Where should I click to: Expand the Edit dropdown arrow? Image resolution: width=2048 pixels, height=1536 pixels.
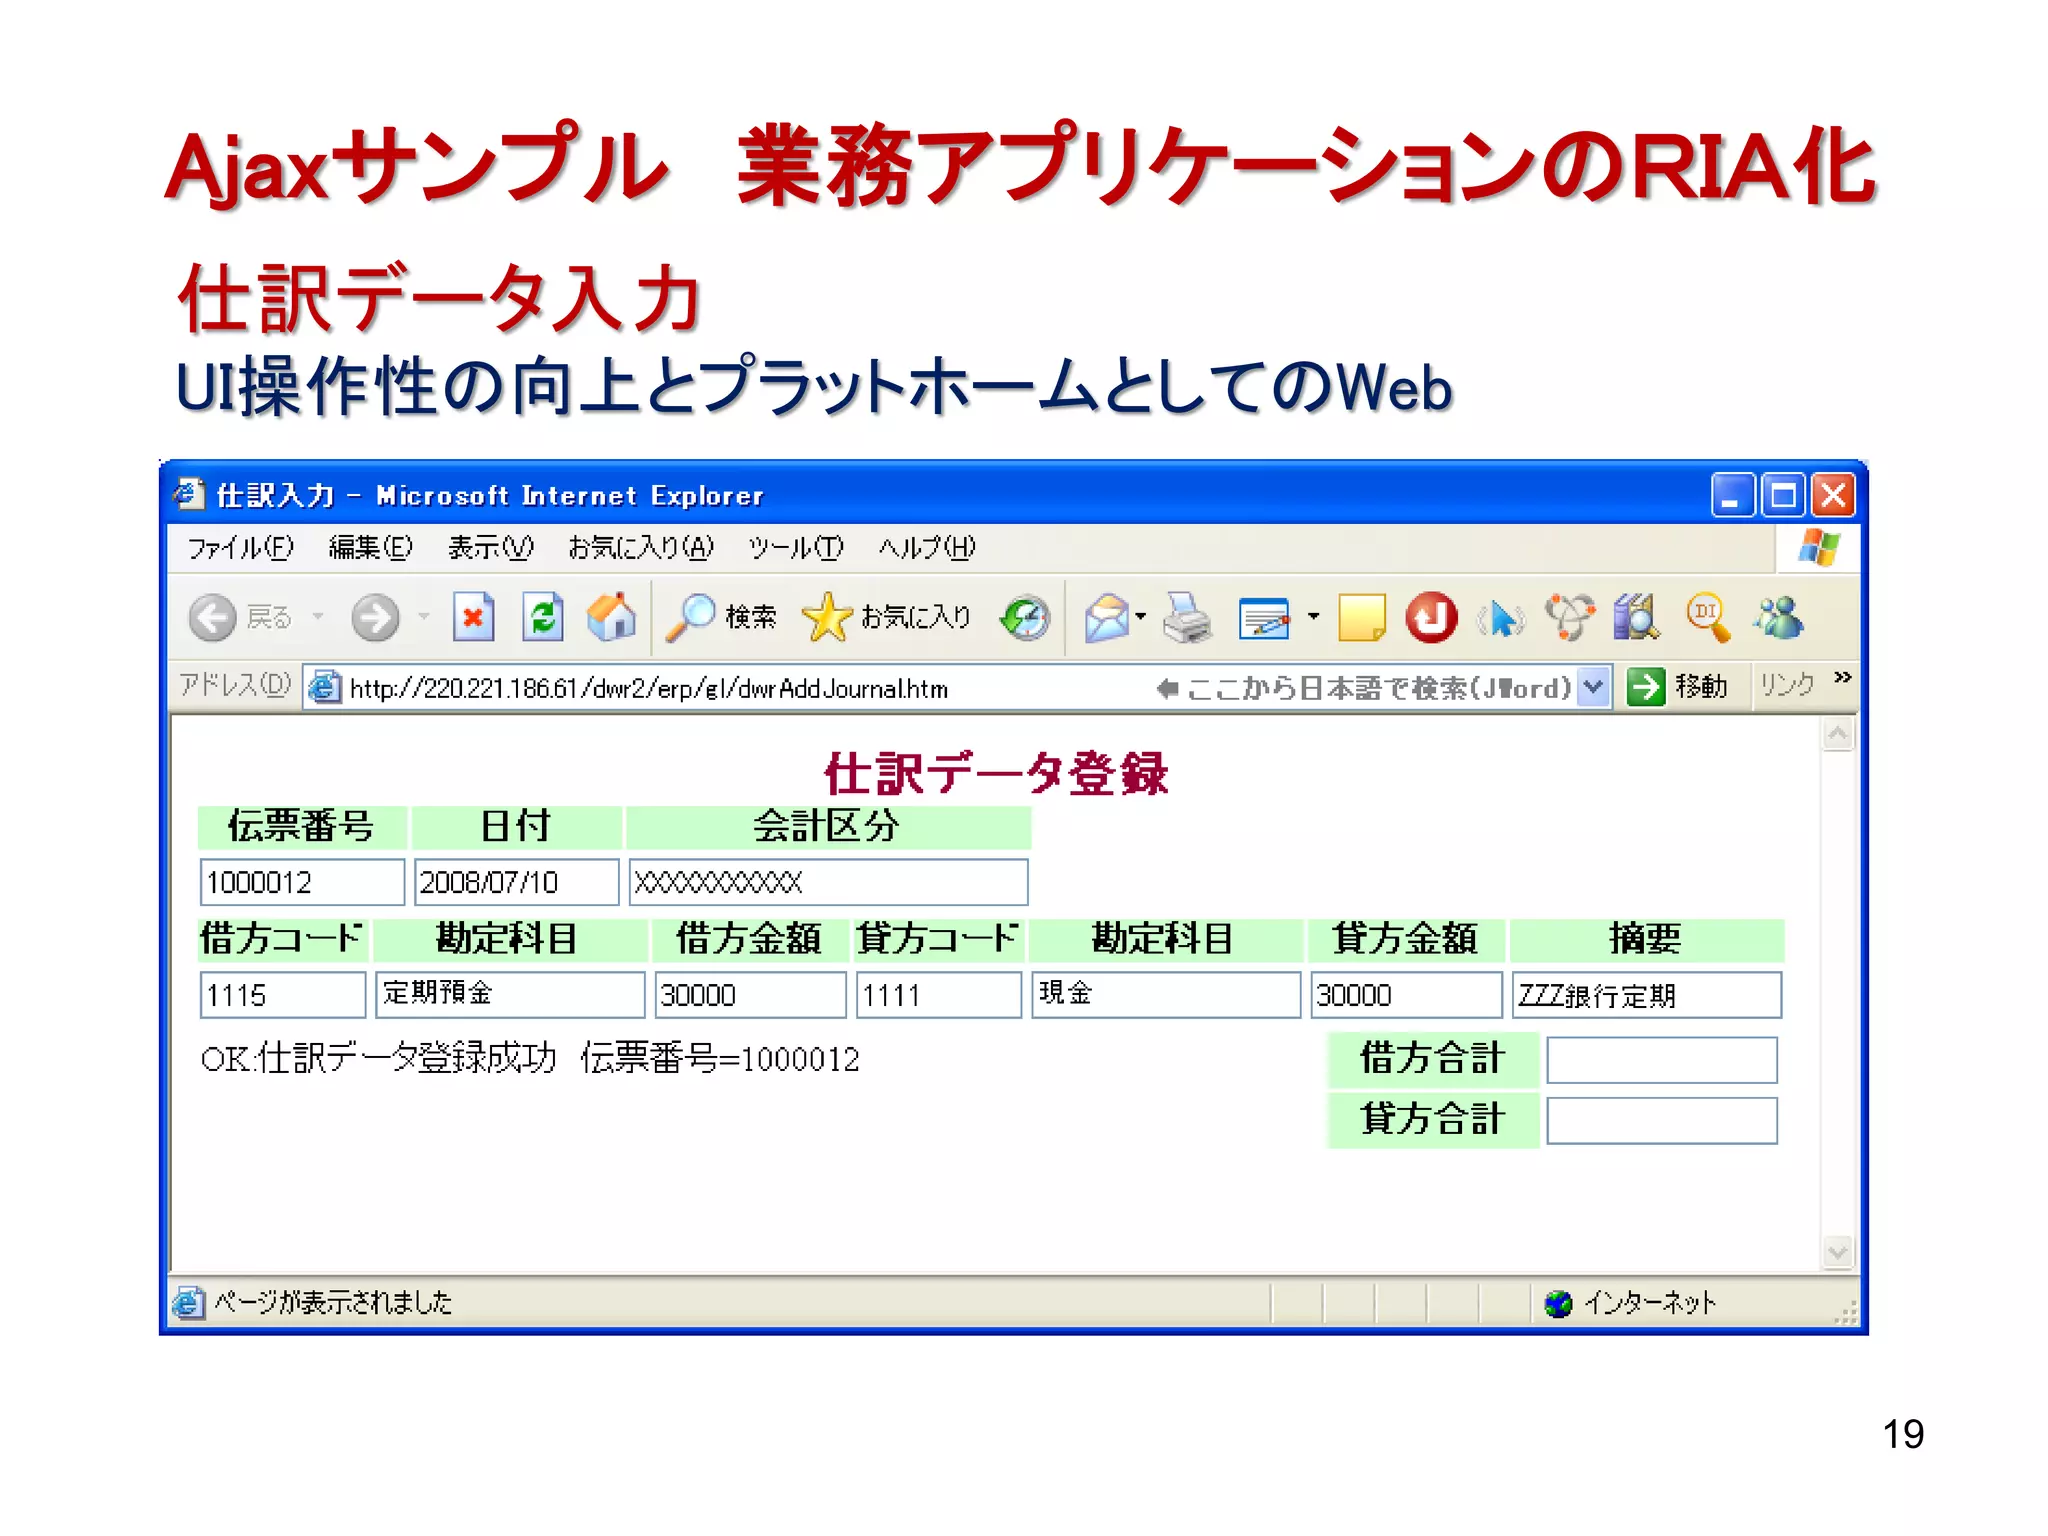(x=1313, y=617)
